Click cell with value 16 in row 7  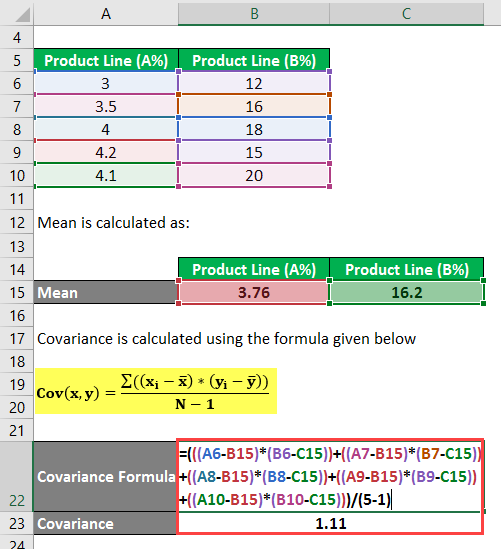tap(254, 106)
